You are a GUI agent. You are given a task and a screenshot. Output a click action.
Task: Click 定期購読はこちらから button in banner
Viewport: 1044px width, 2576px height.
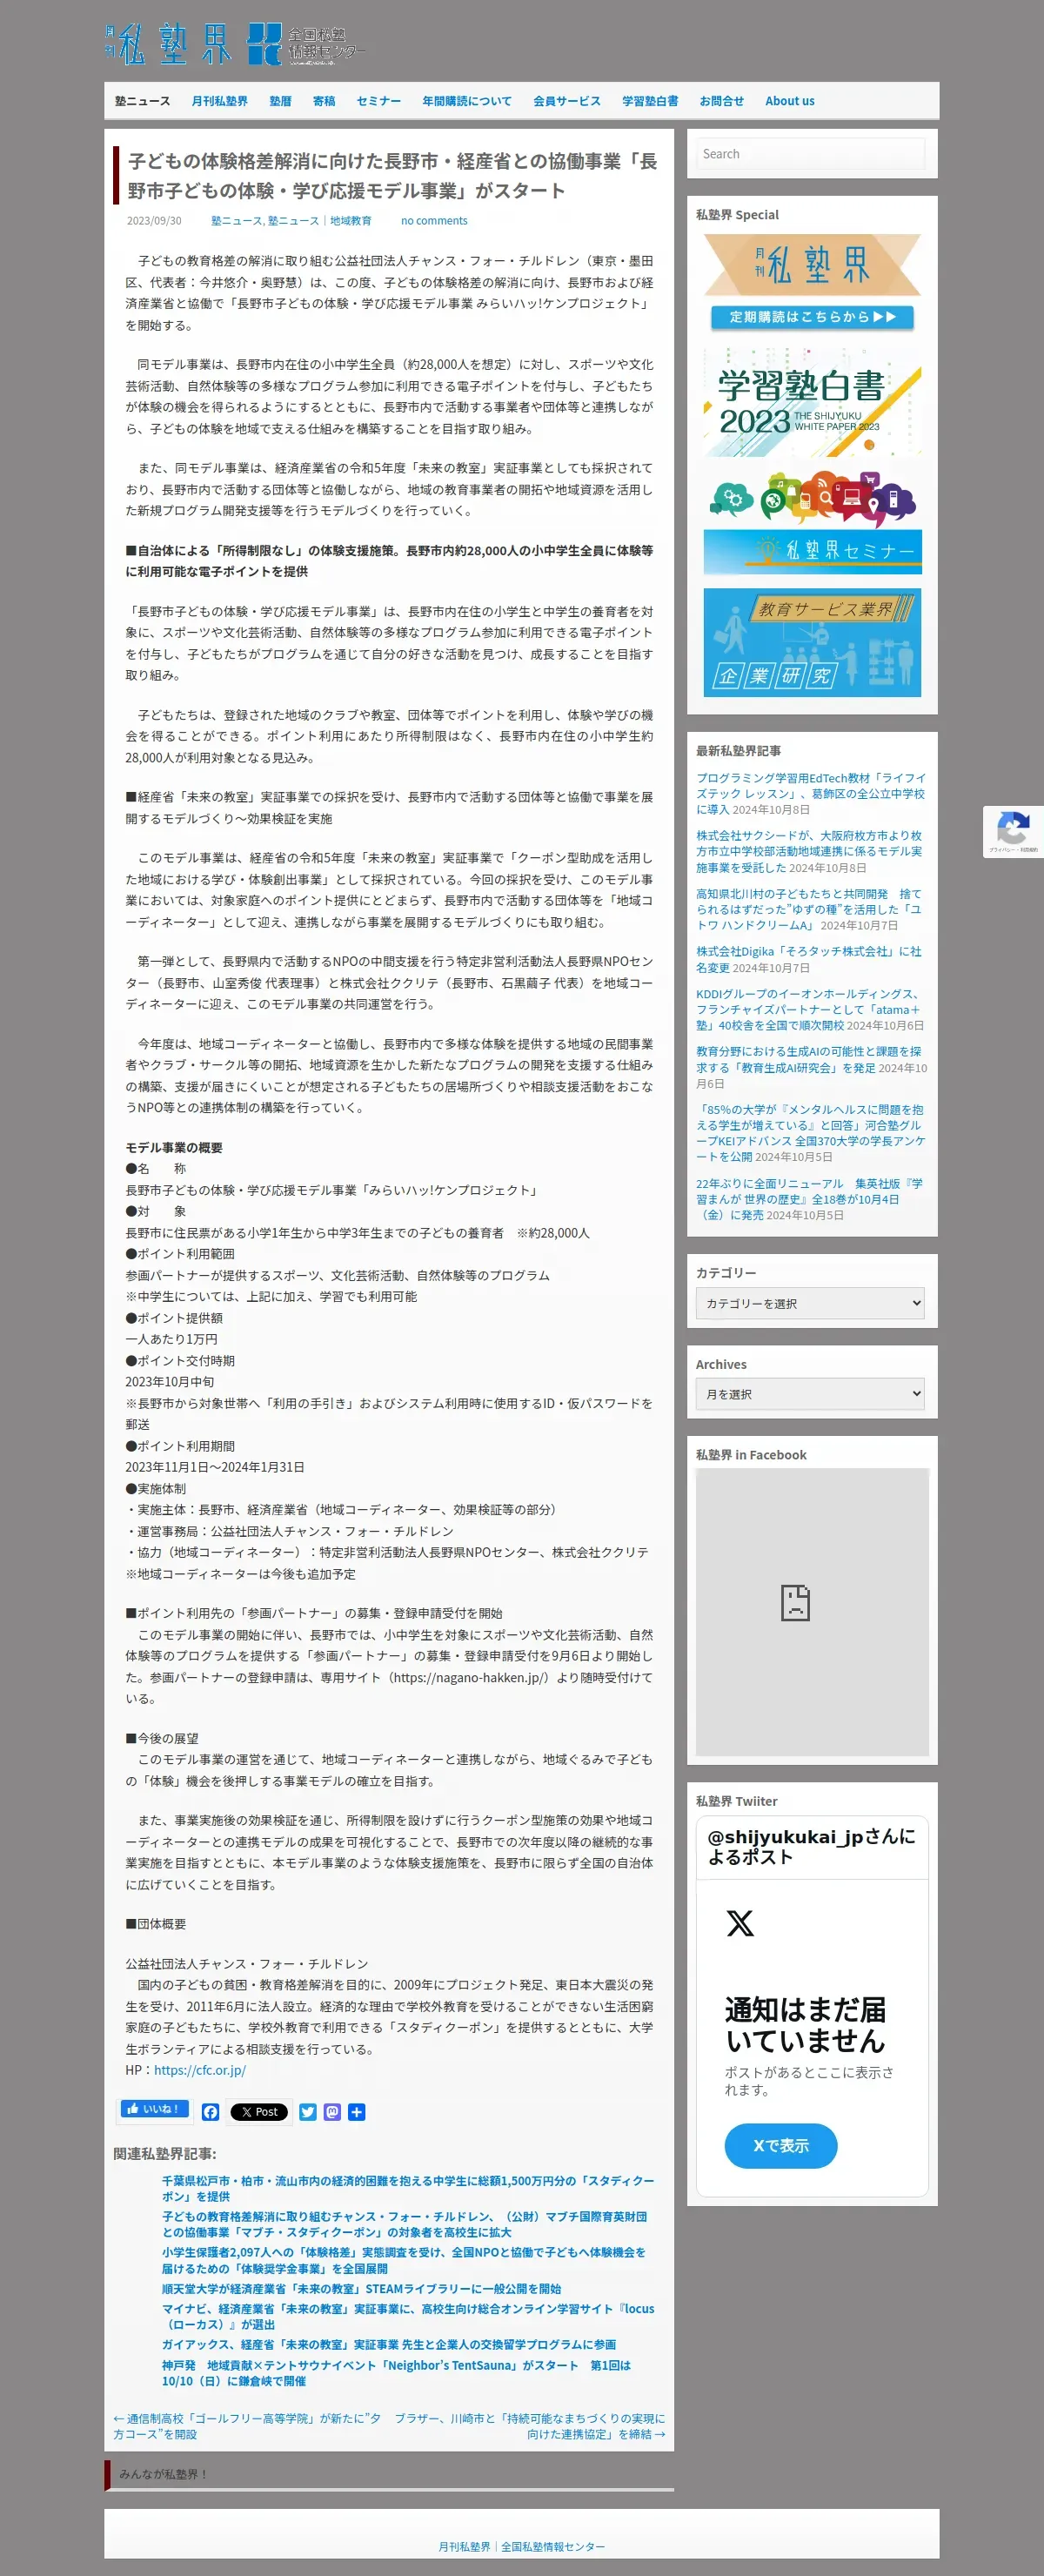click(812, 316)
